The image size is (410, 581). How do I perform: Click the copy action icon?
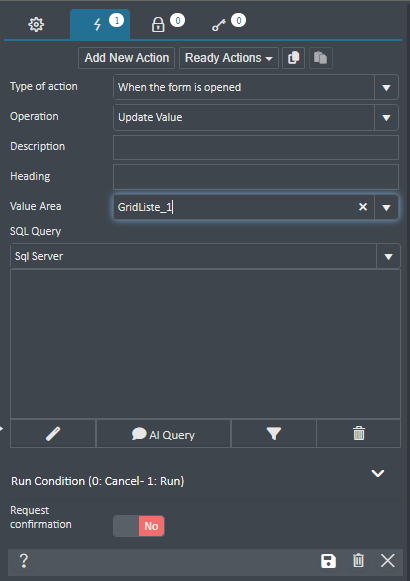pos(293,58)
